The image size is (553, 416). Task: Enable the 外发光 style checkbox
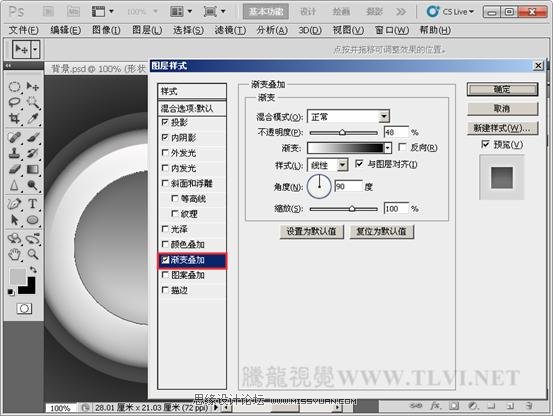(165, 153)
